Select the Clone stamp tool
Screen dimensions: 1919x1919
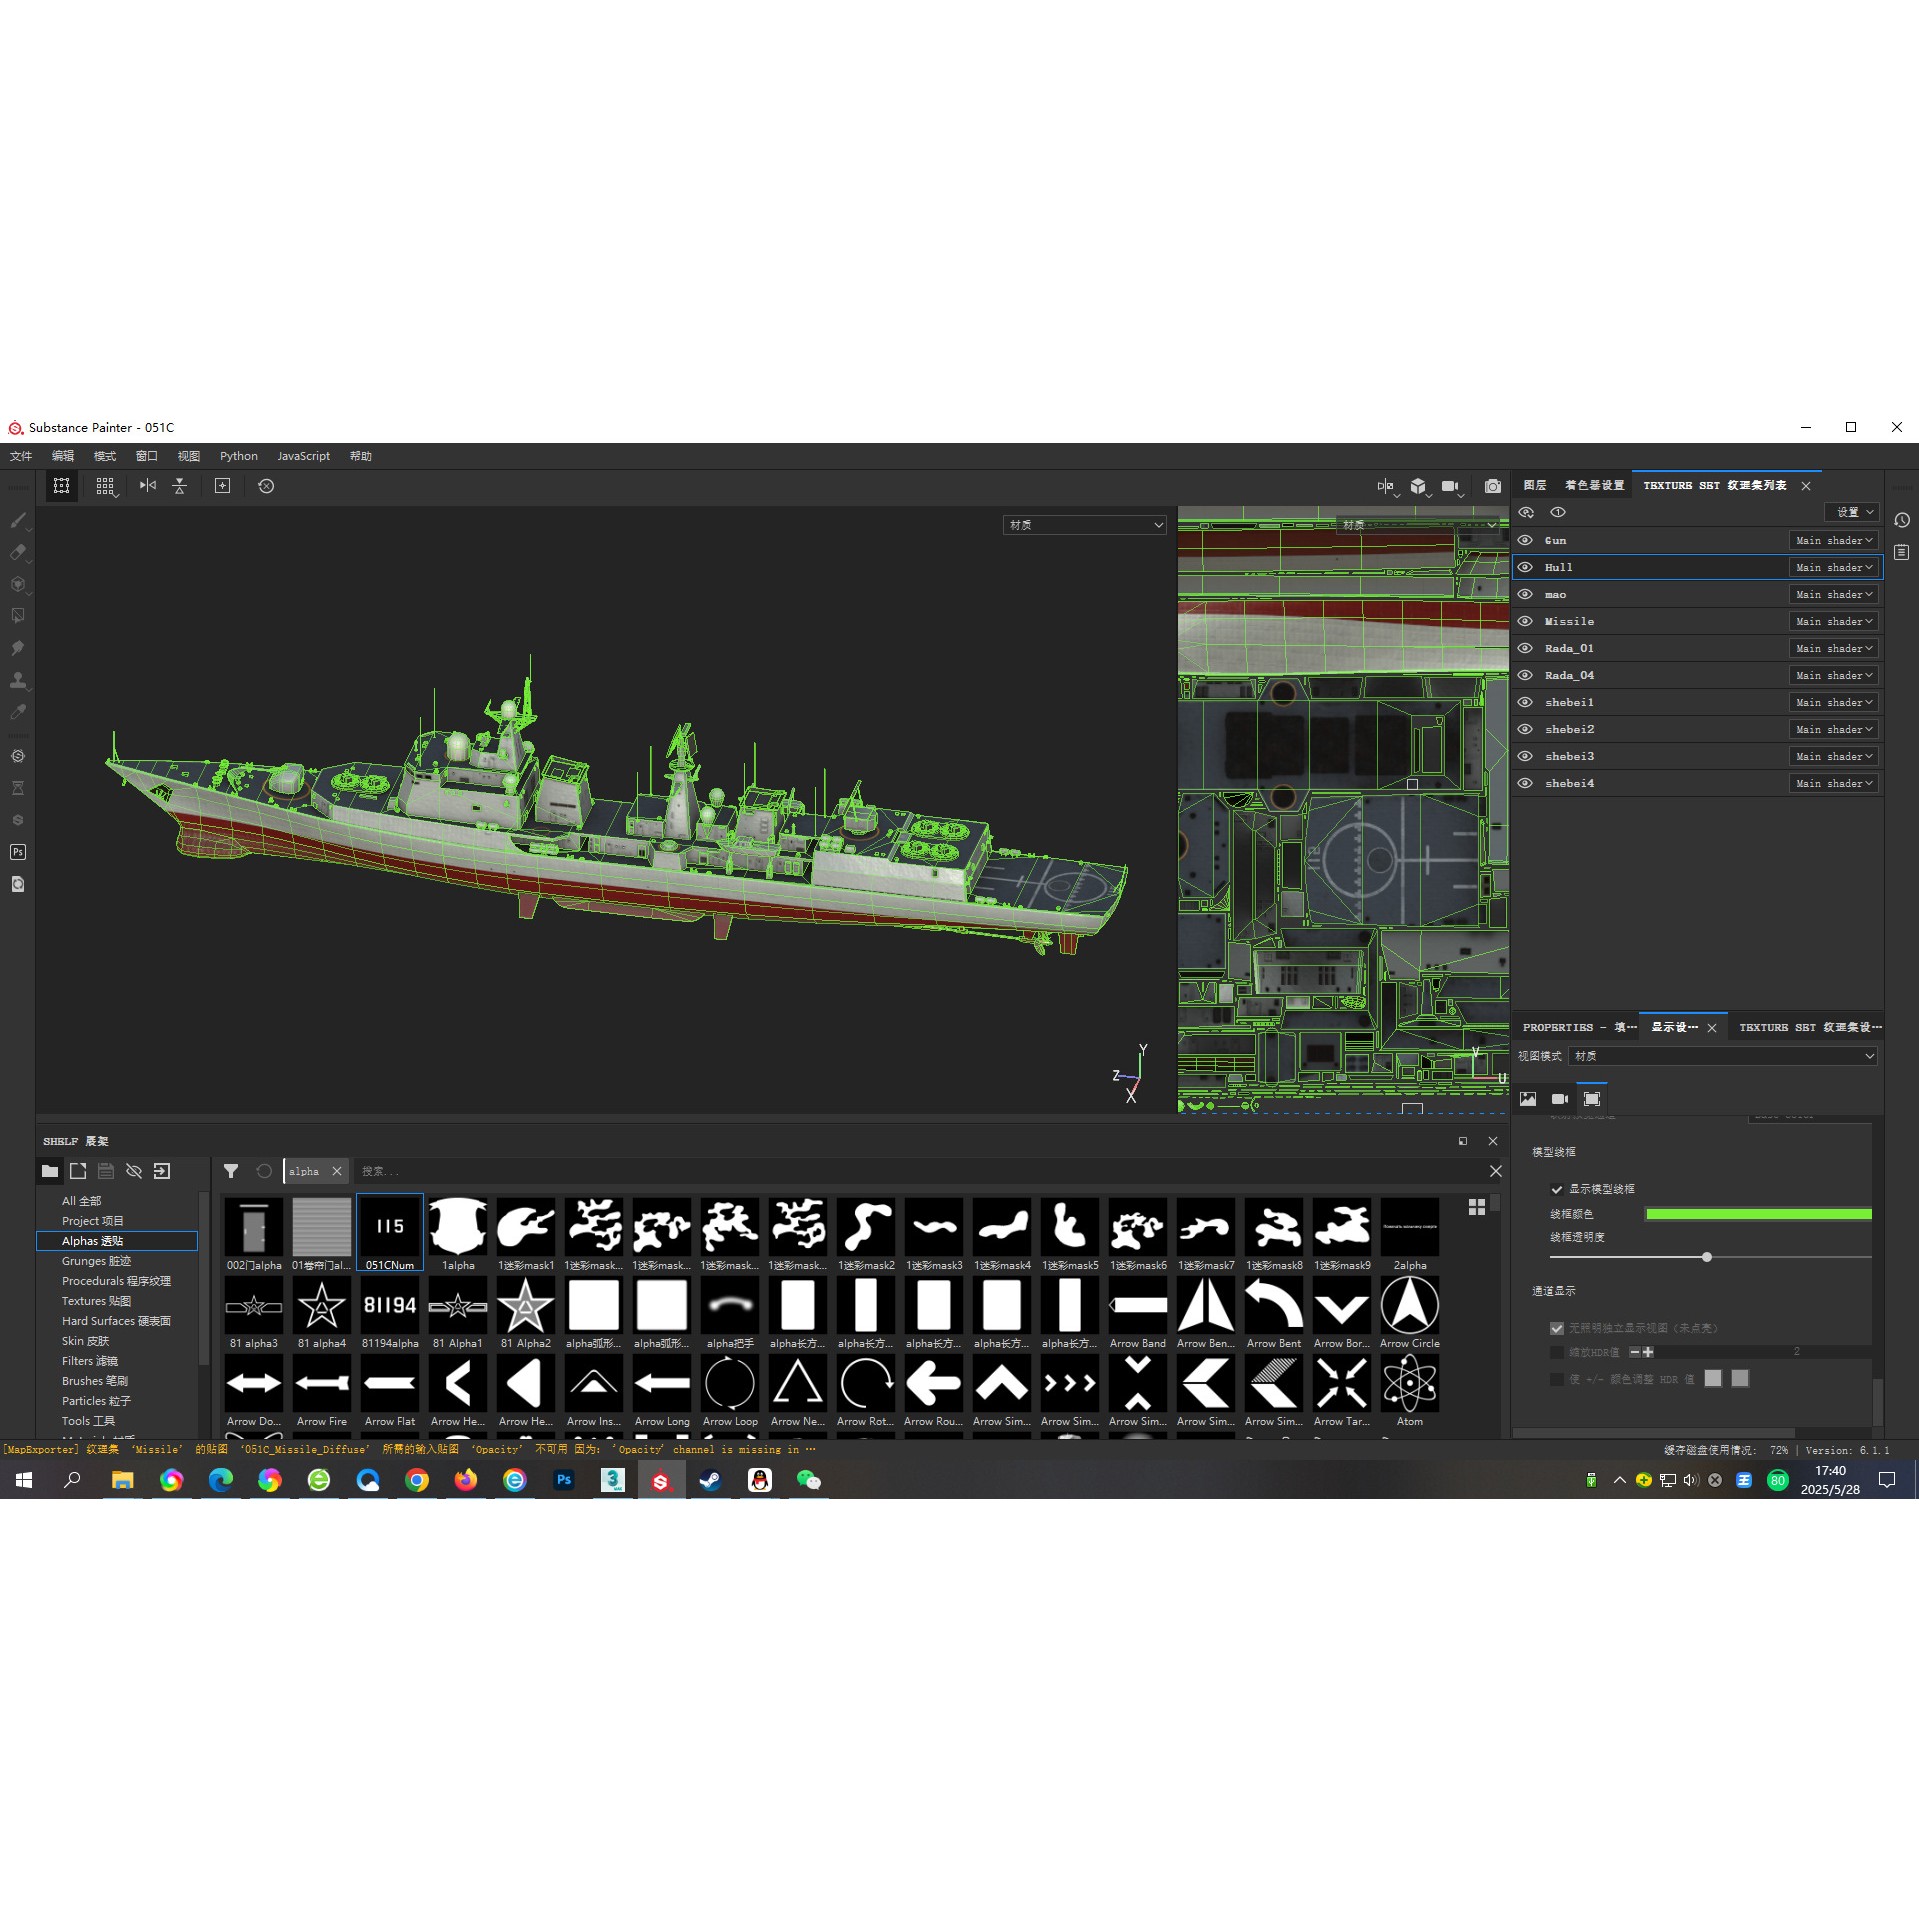tap(18, 680)
